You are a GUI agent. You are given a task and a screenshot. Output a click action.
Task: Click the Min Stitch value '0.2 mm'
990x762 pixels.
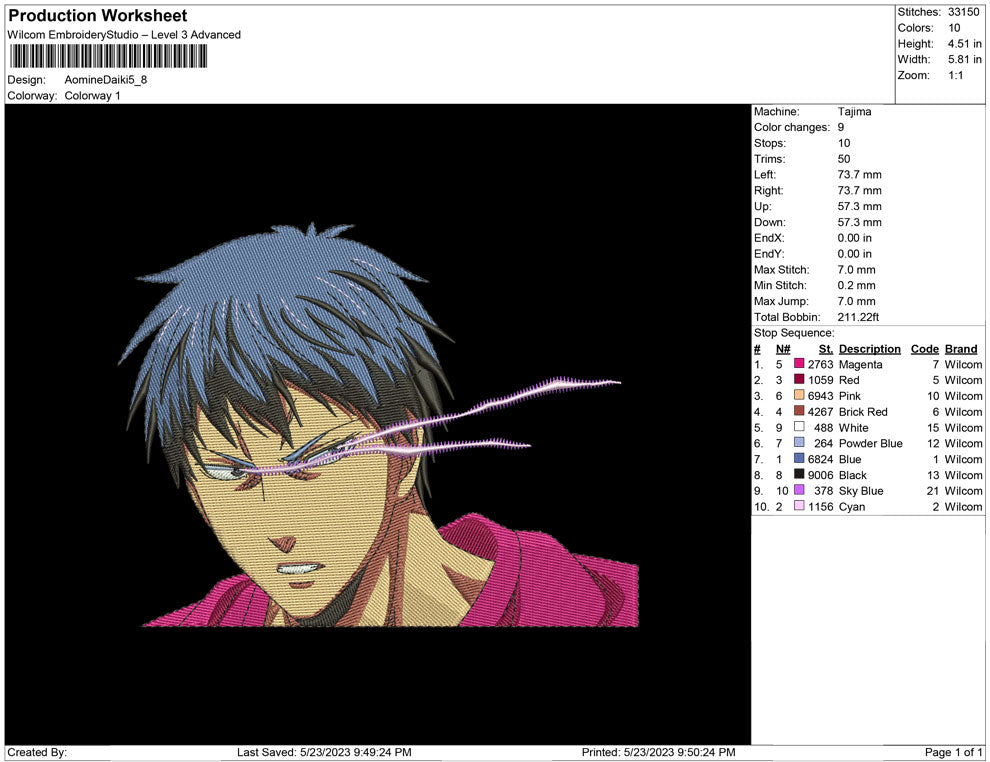pyautogui.click(x=856, y=285)
